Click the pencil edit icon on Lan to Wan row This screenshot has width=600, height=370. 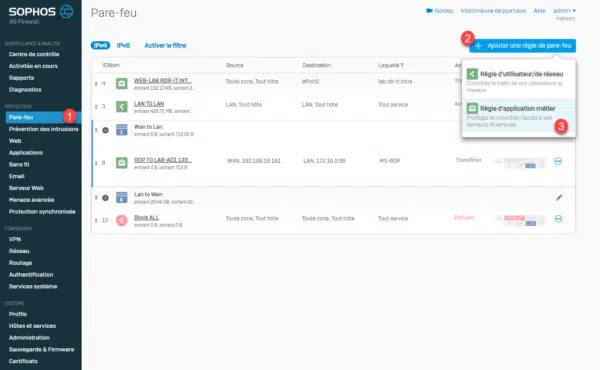click(x=559, y=197)
